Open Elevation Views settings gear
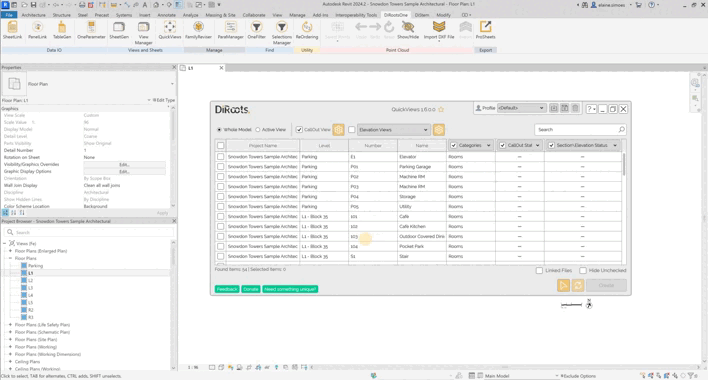Viewport: 708px width, 380px height. (438, 130)
